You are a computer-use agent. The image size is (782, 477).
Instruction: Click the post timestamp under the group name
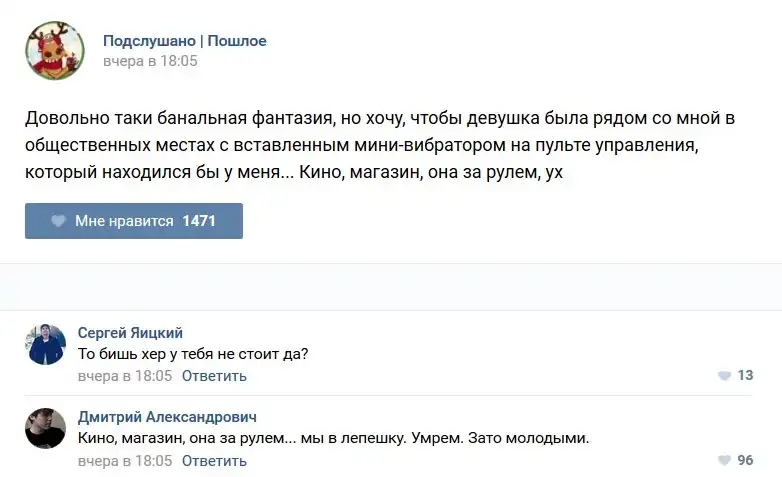pyautogui.click(x=150, y=61)
